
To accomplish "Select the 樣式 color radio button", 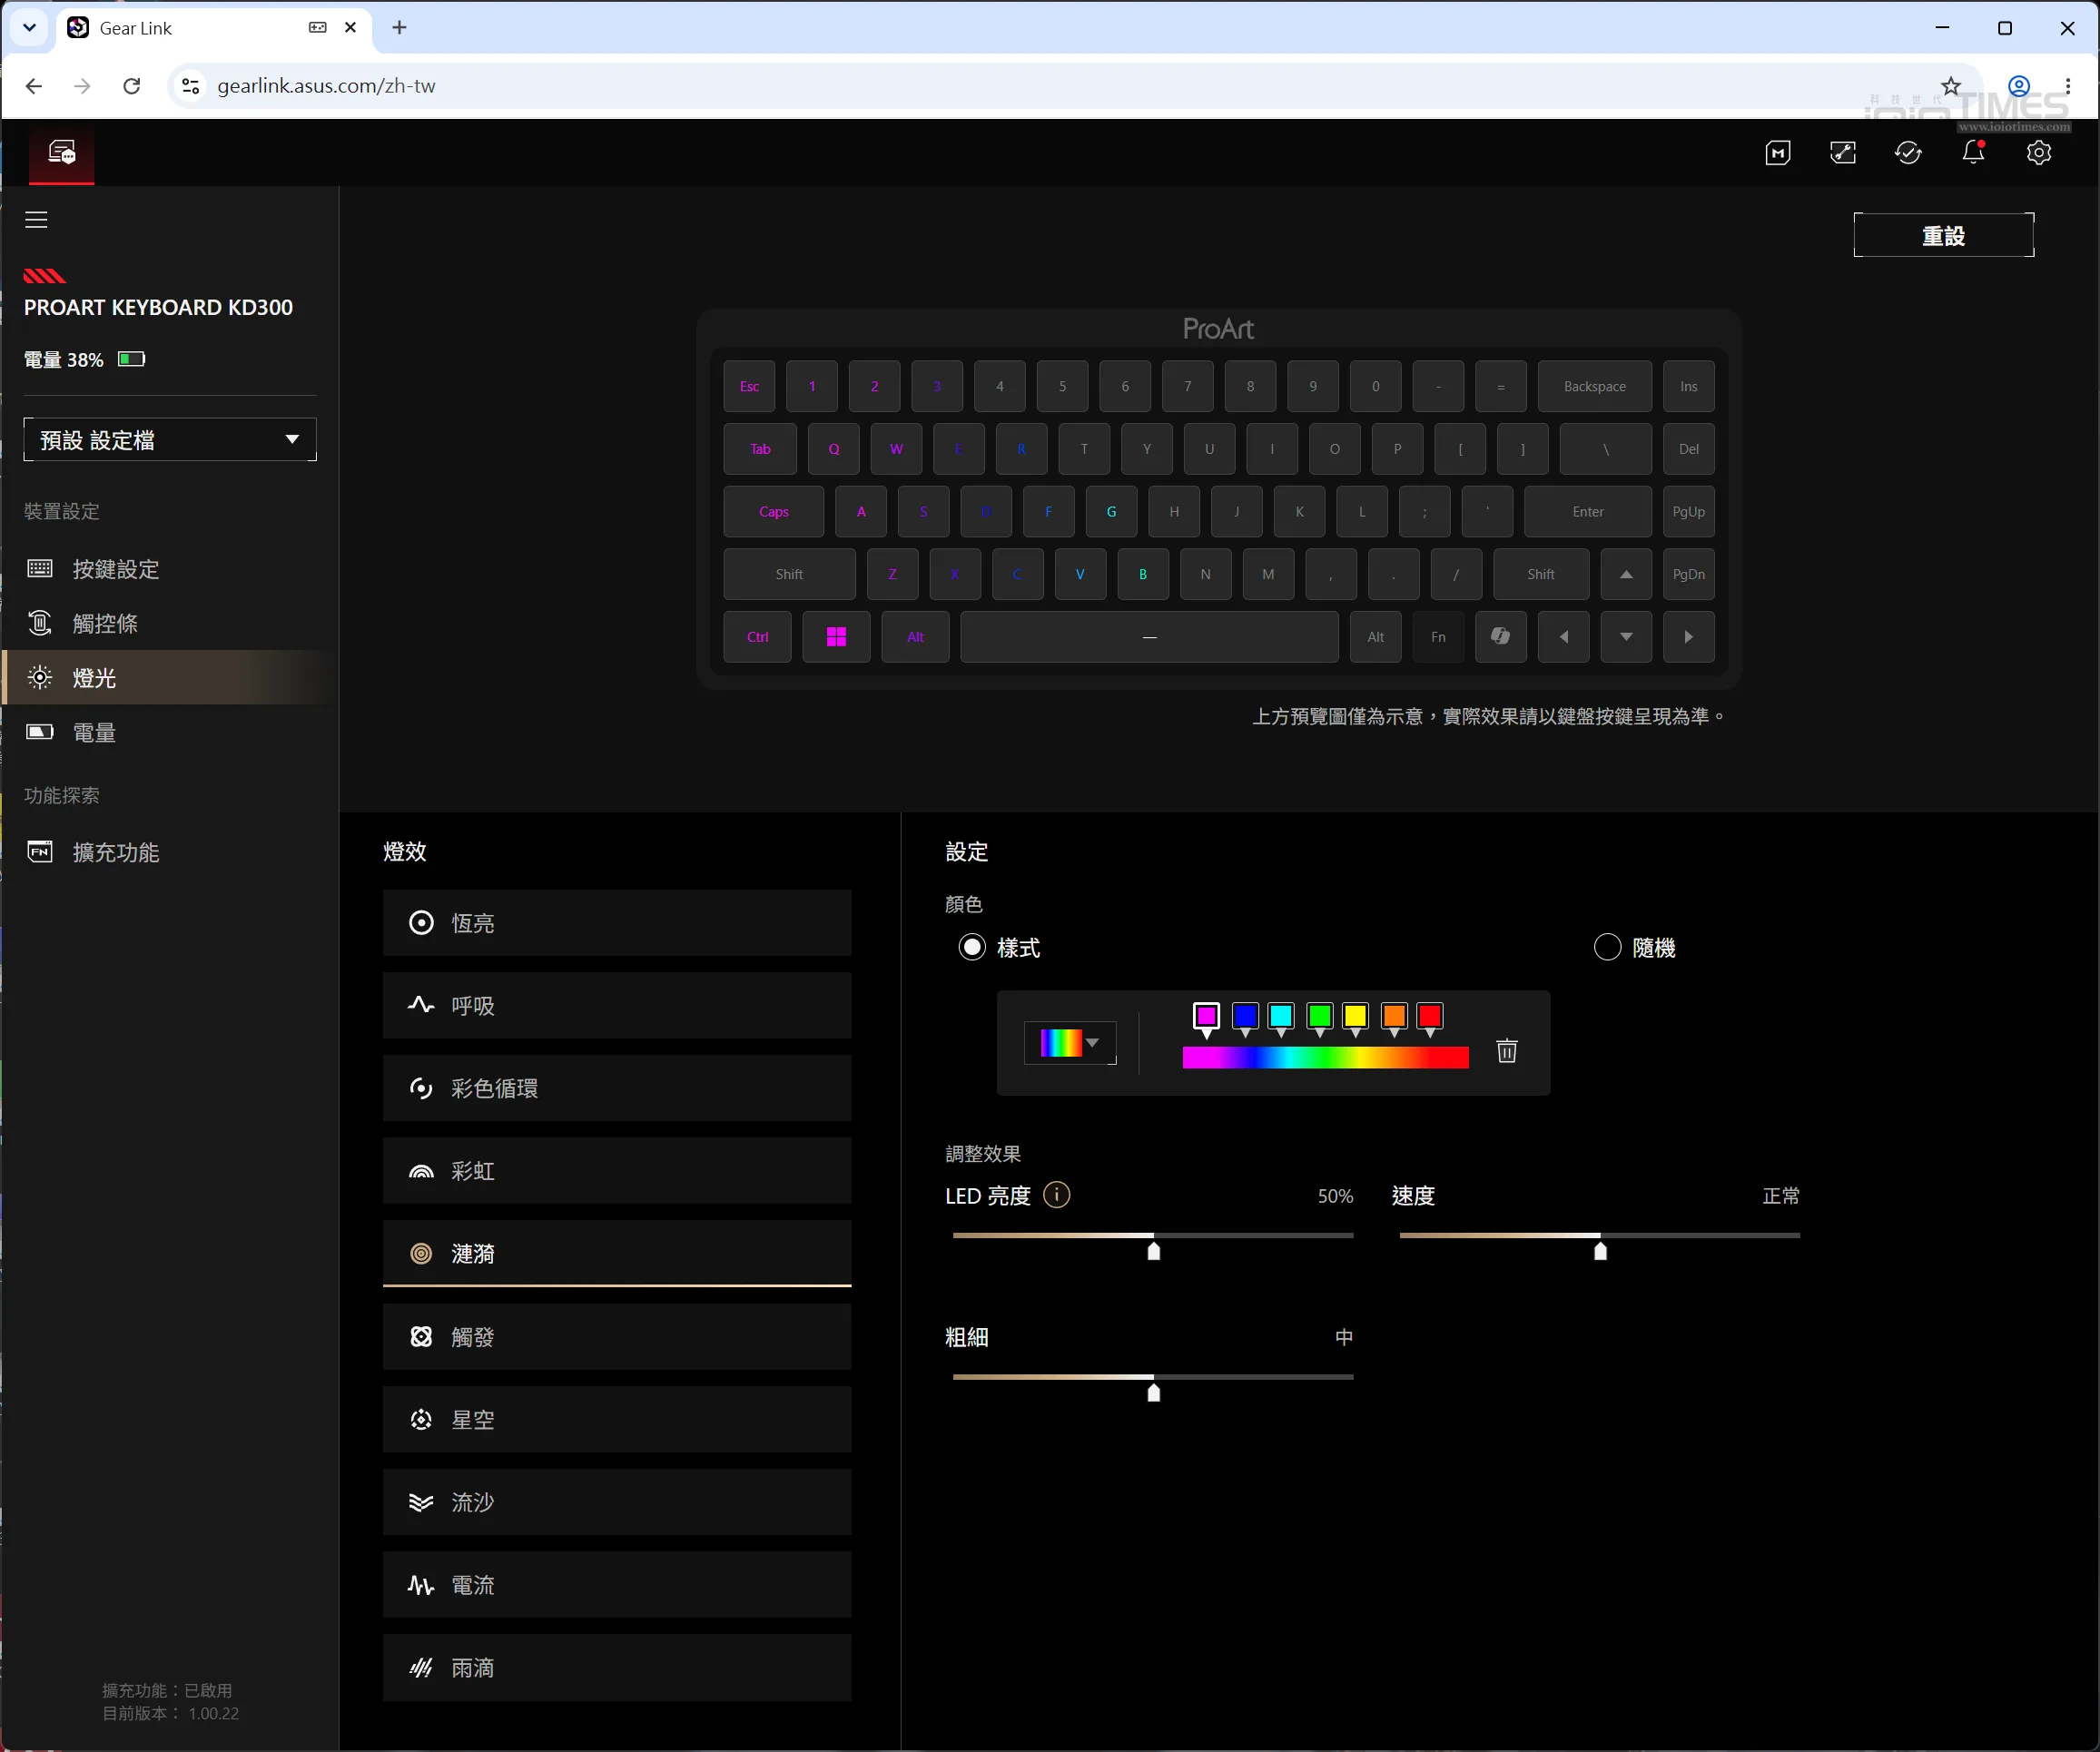I will 972,947.
